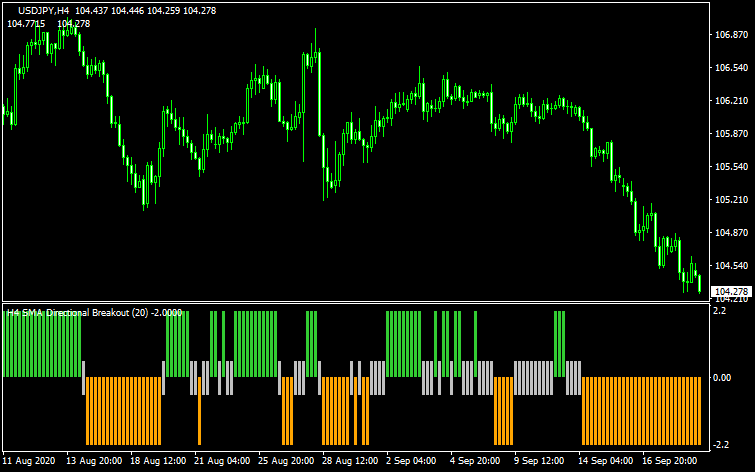Select the 11 Aug 2020 date label
The width and height of the screenshot is (755, 472).
[x=31, y=461]
